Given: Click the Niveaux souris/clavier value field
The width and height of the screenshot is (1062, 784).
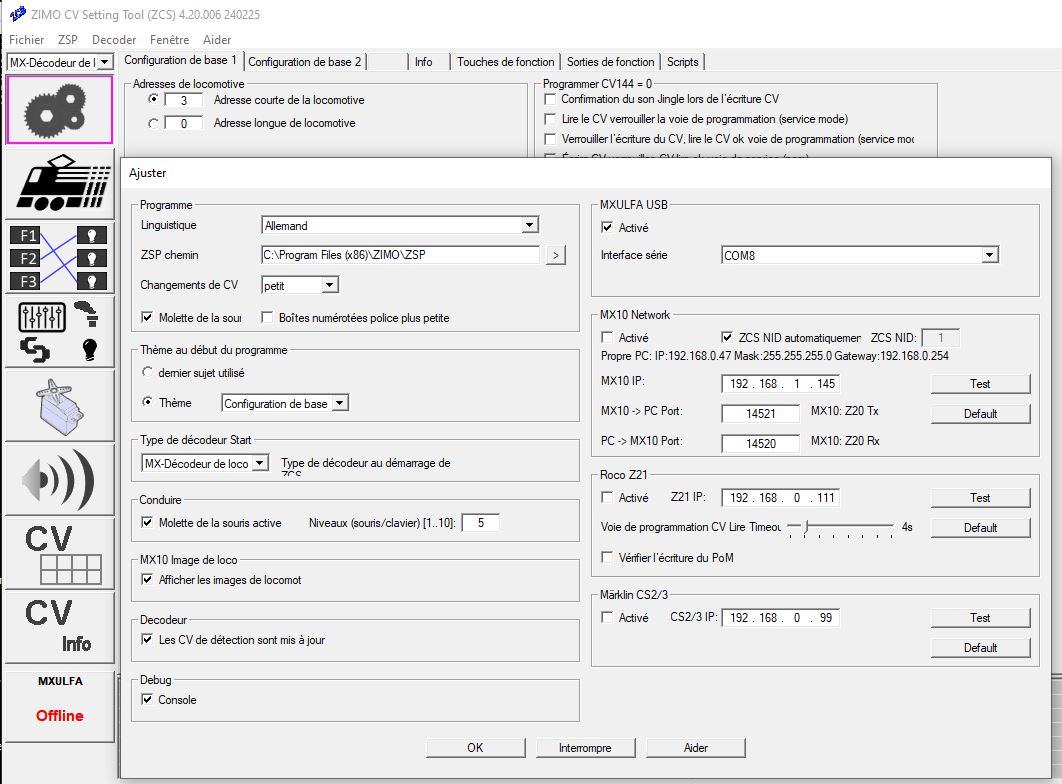Looking at the screenshot, I should (x=481, y=523).
